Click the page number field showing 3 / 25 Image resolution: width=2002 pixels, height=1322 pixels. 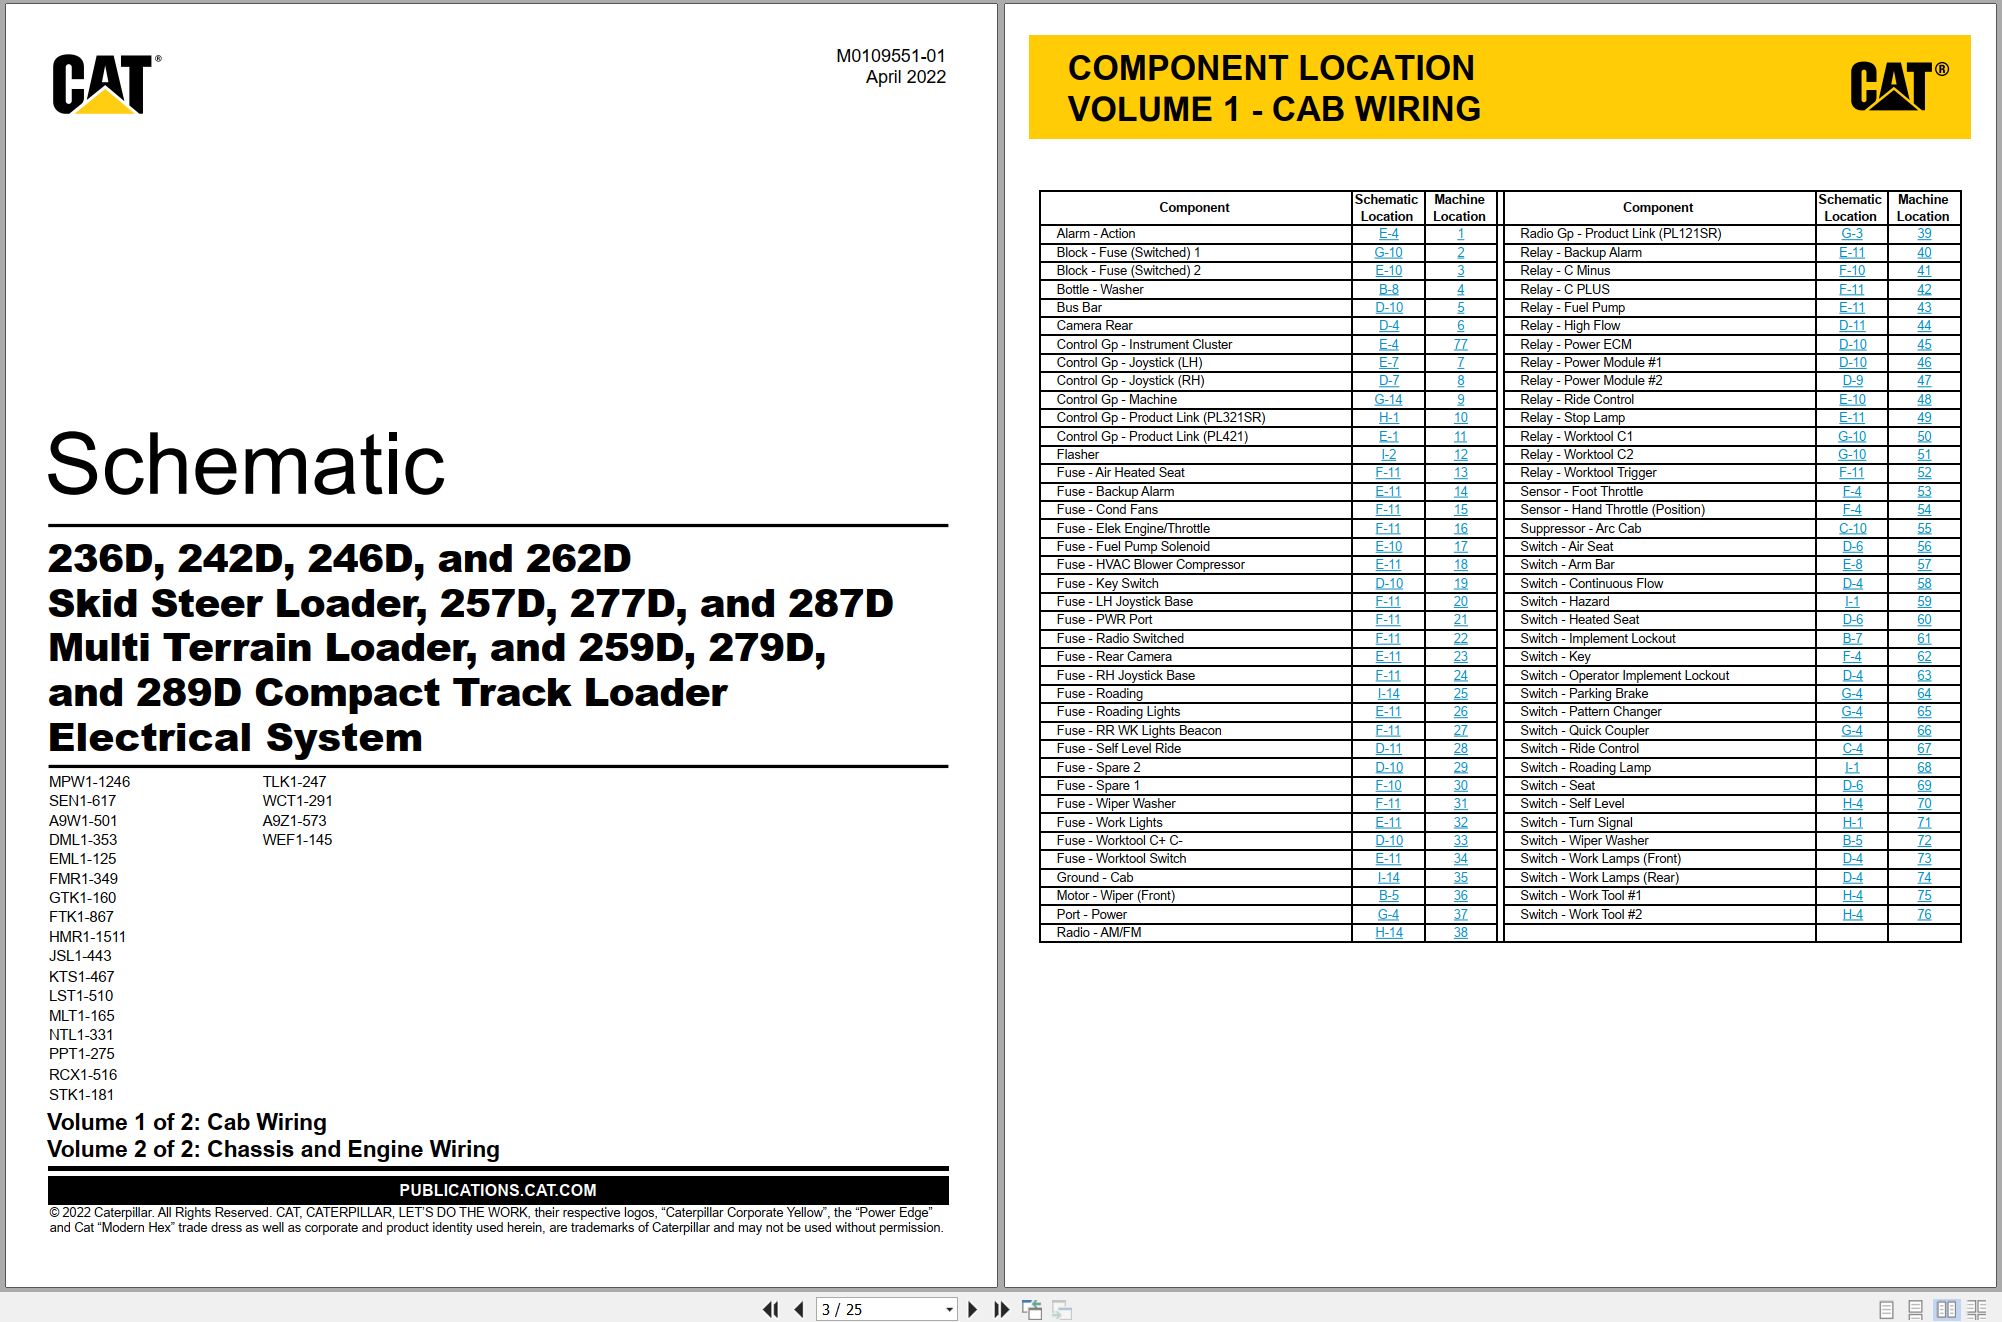880,1309
